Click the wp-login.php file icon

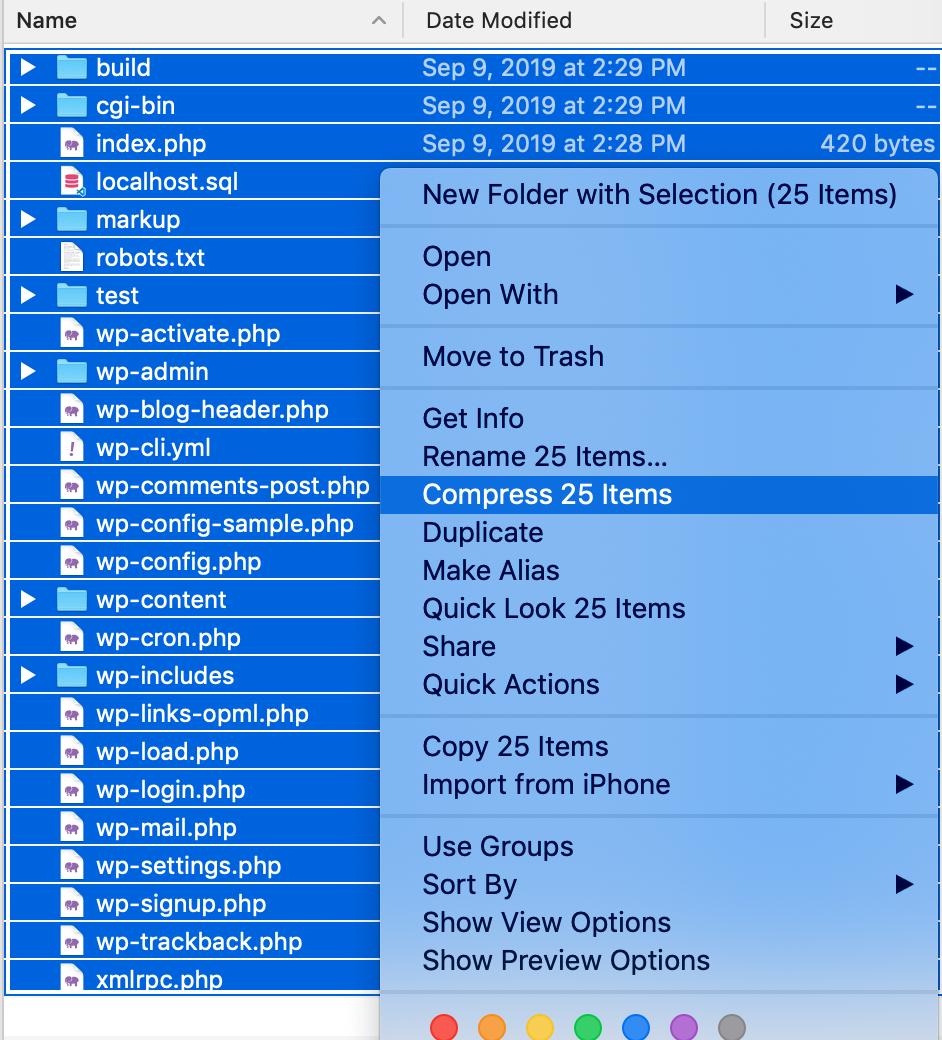coord(72,789)
